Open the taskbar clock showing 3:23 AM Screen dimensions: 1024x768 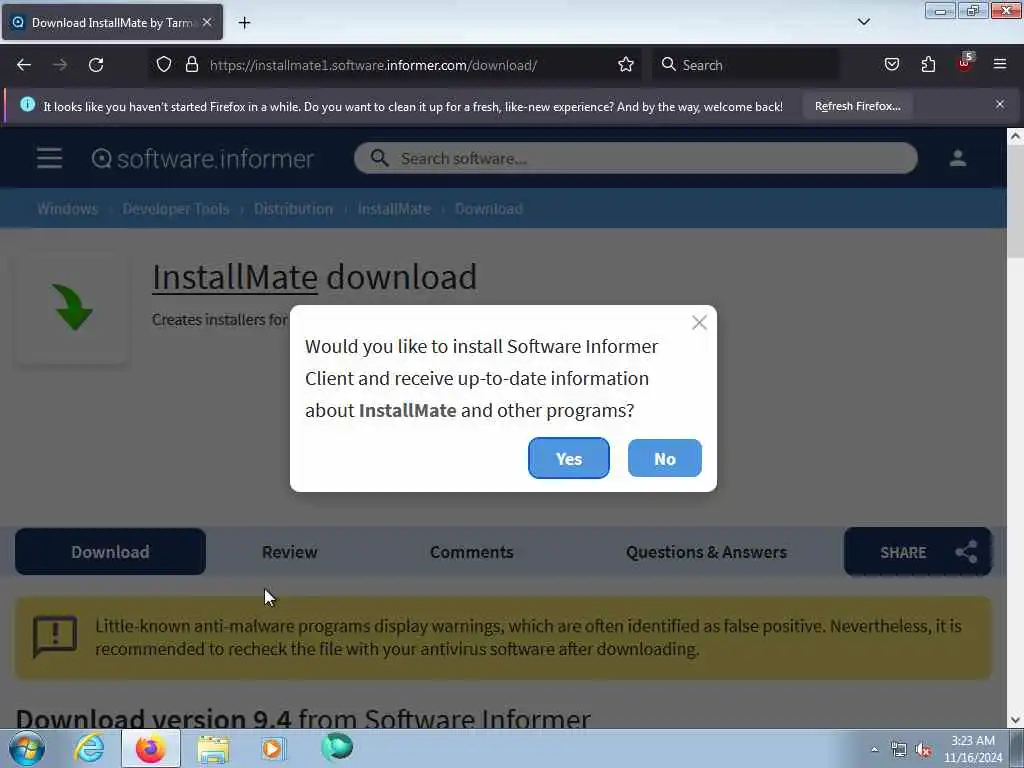(972, 749)
